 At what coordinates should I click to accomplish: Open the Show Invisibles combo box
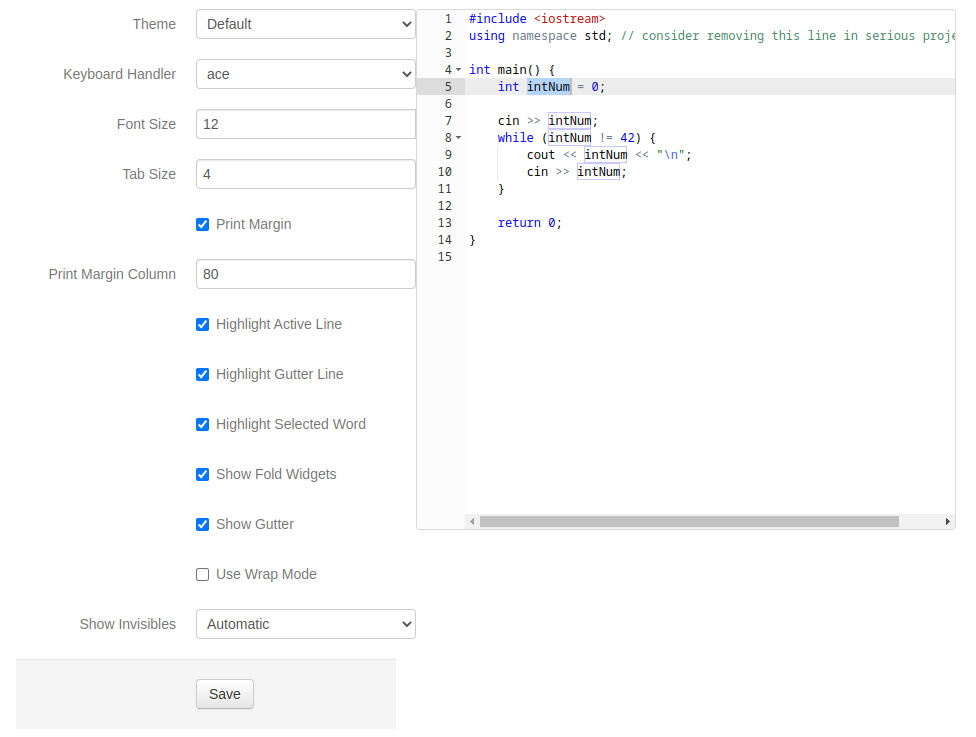[x=305, y=623]
